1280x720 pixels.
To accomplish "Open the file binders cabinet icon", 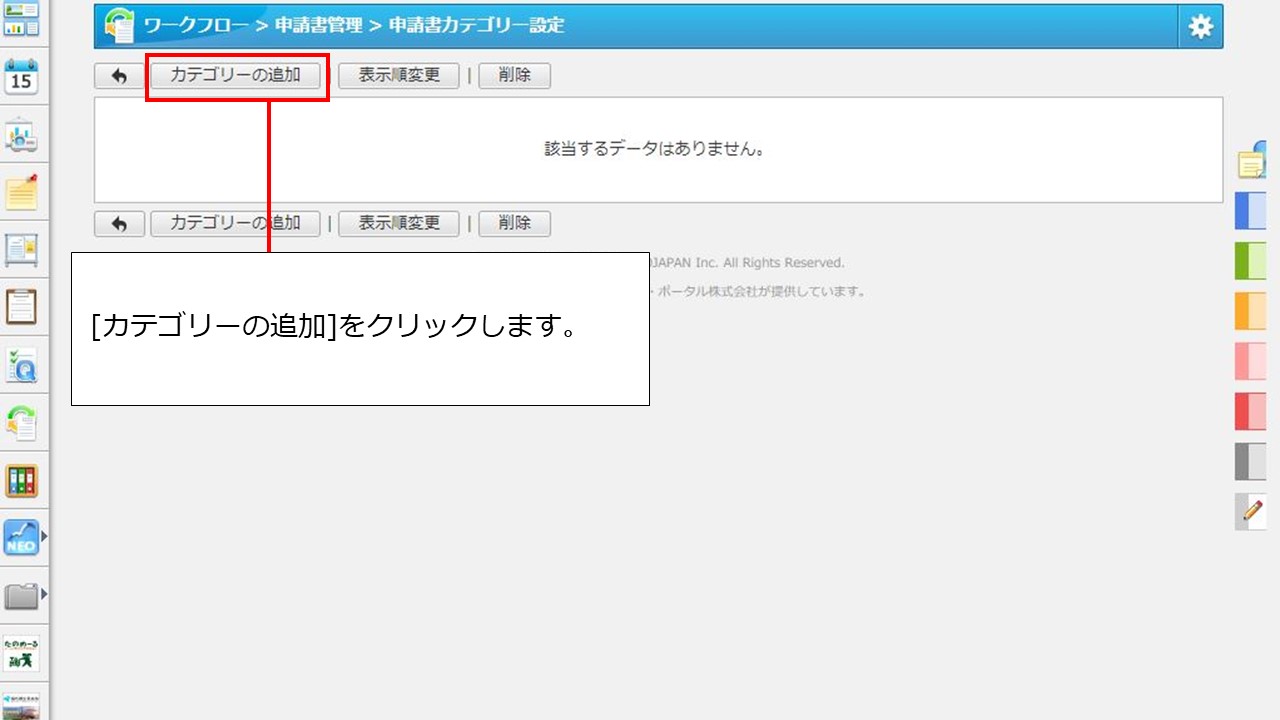I will coord(21,481).
